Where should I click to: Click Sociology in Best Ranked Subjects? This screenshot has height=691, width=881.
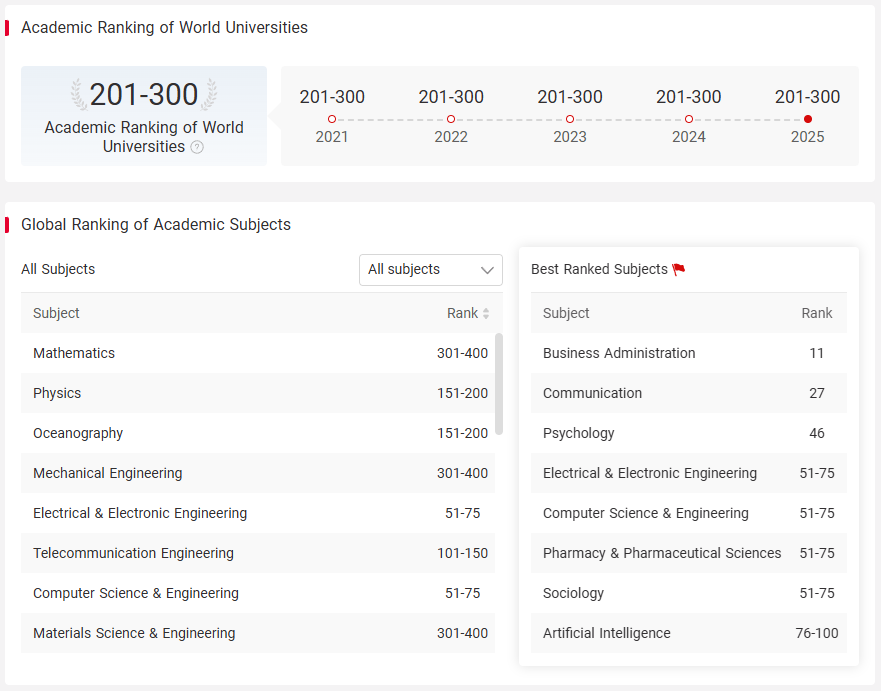(689, 593)
